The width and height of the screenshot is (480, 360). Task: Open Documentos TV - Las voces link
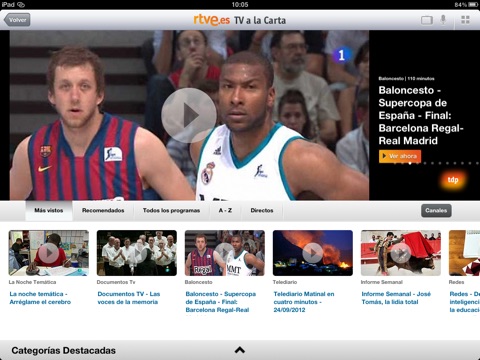[129, 298]
